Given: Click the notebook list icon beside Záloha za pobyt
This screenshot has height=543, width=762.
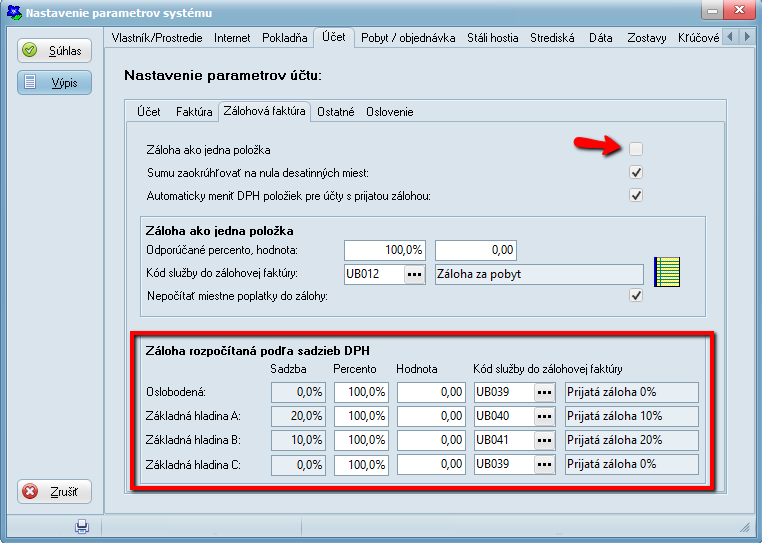Looking at the screenshot, I should click(665, 273).
